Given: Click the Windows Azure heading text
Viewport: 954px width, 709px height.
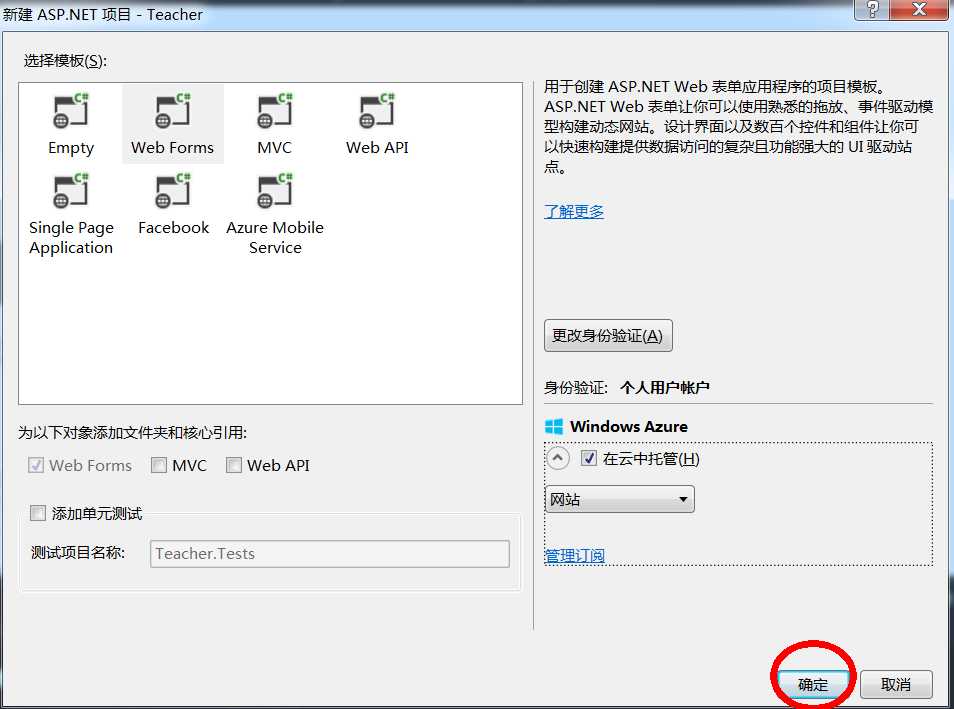Looking at the screenshot, I should 628,426.
